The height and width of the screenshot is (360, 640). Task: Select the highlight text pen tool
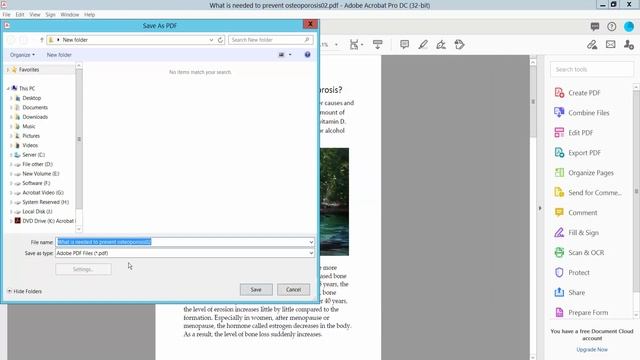coord(423,44)
